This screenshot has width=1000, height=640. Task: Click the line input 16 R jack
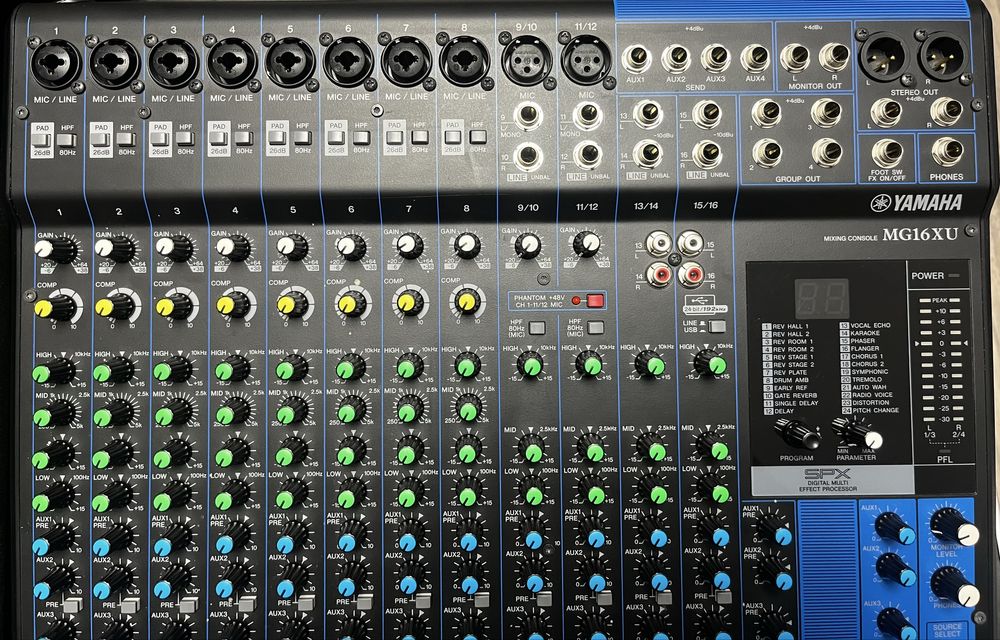click(707, 154)
